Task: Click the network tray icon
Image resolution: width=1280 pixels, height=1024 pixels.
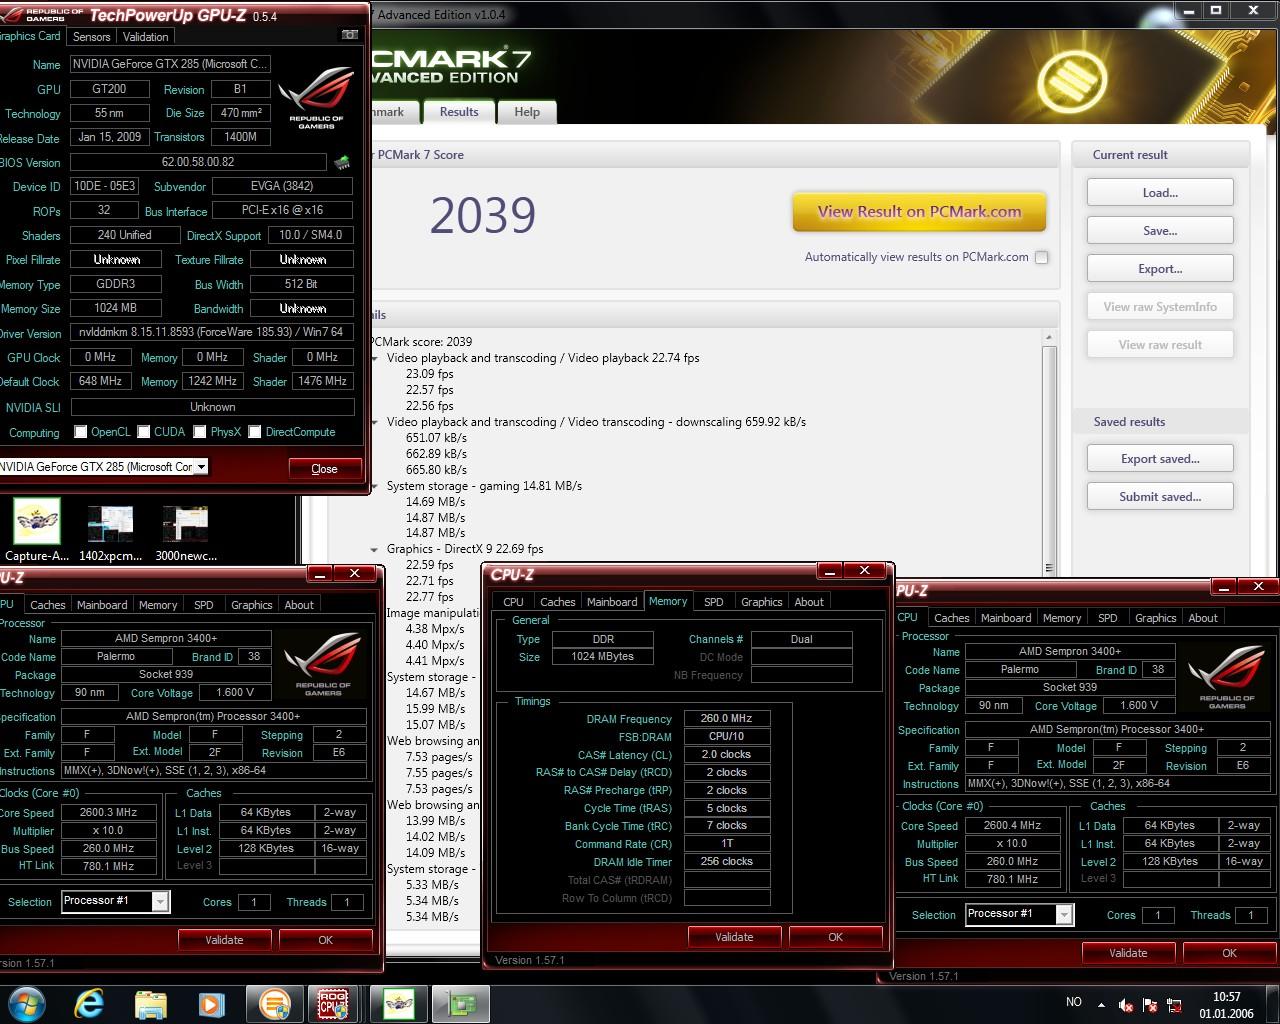Action: (x=1174, y=1004)
